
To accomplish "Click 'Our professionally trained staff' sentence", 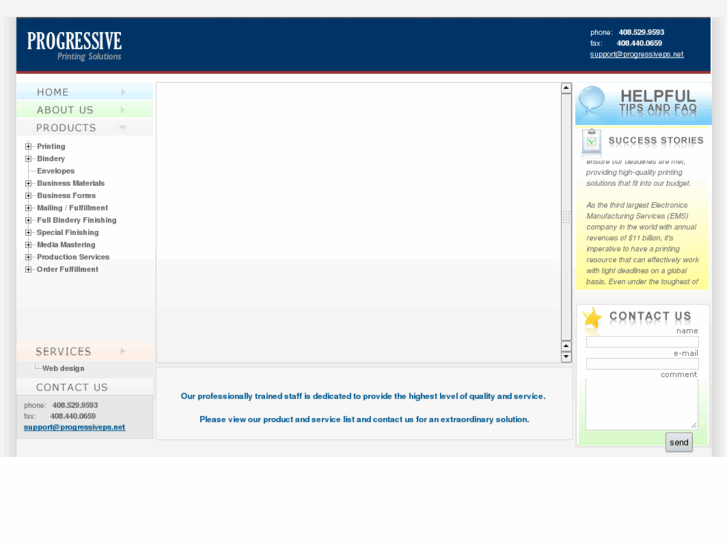I will point(363,396).
